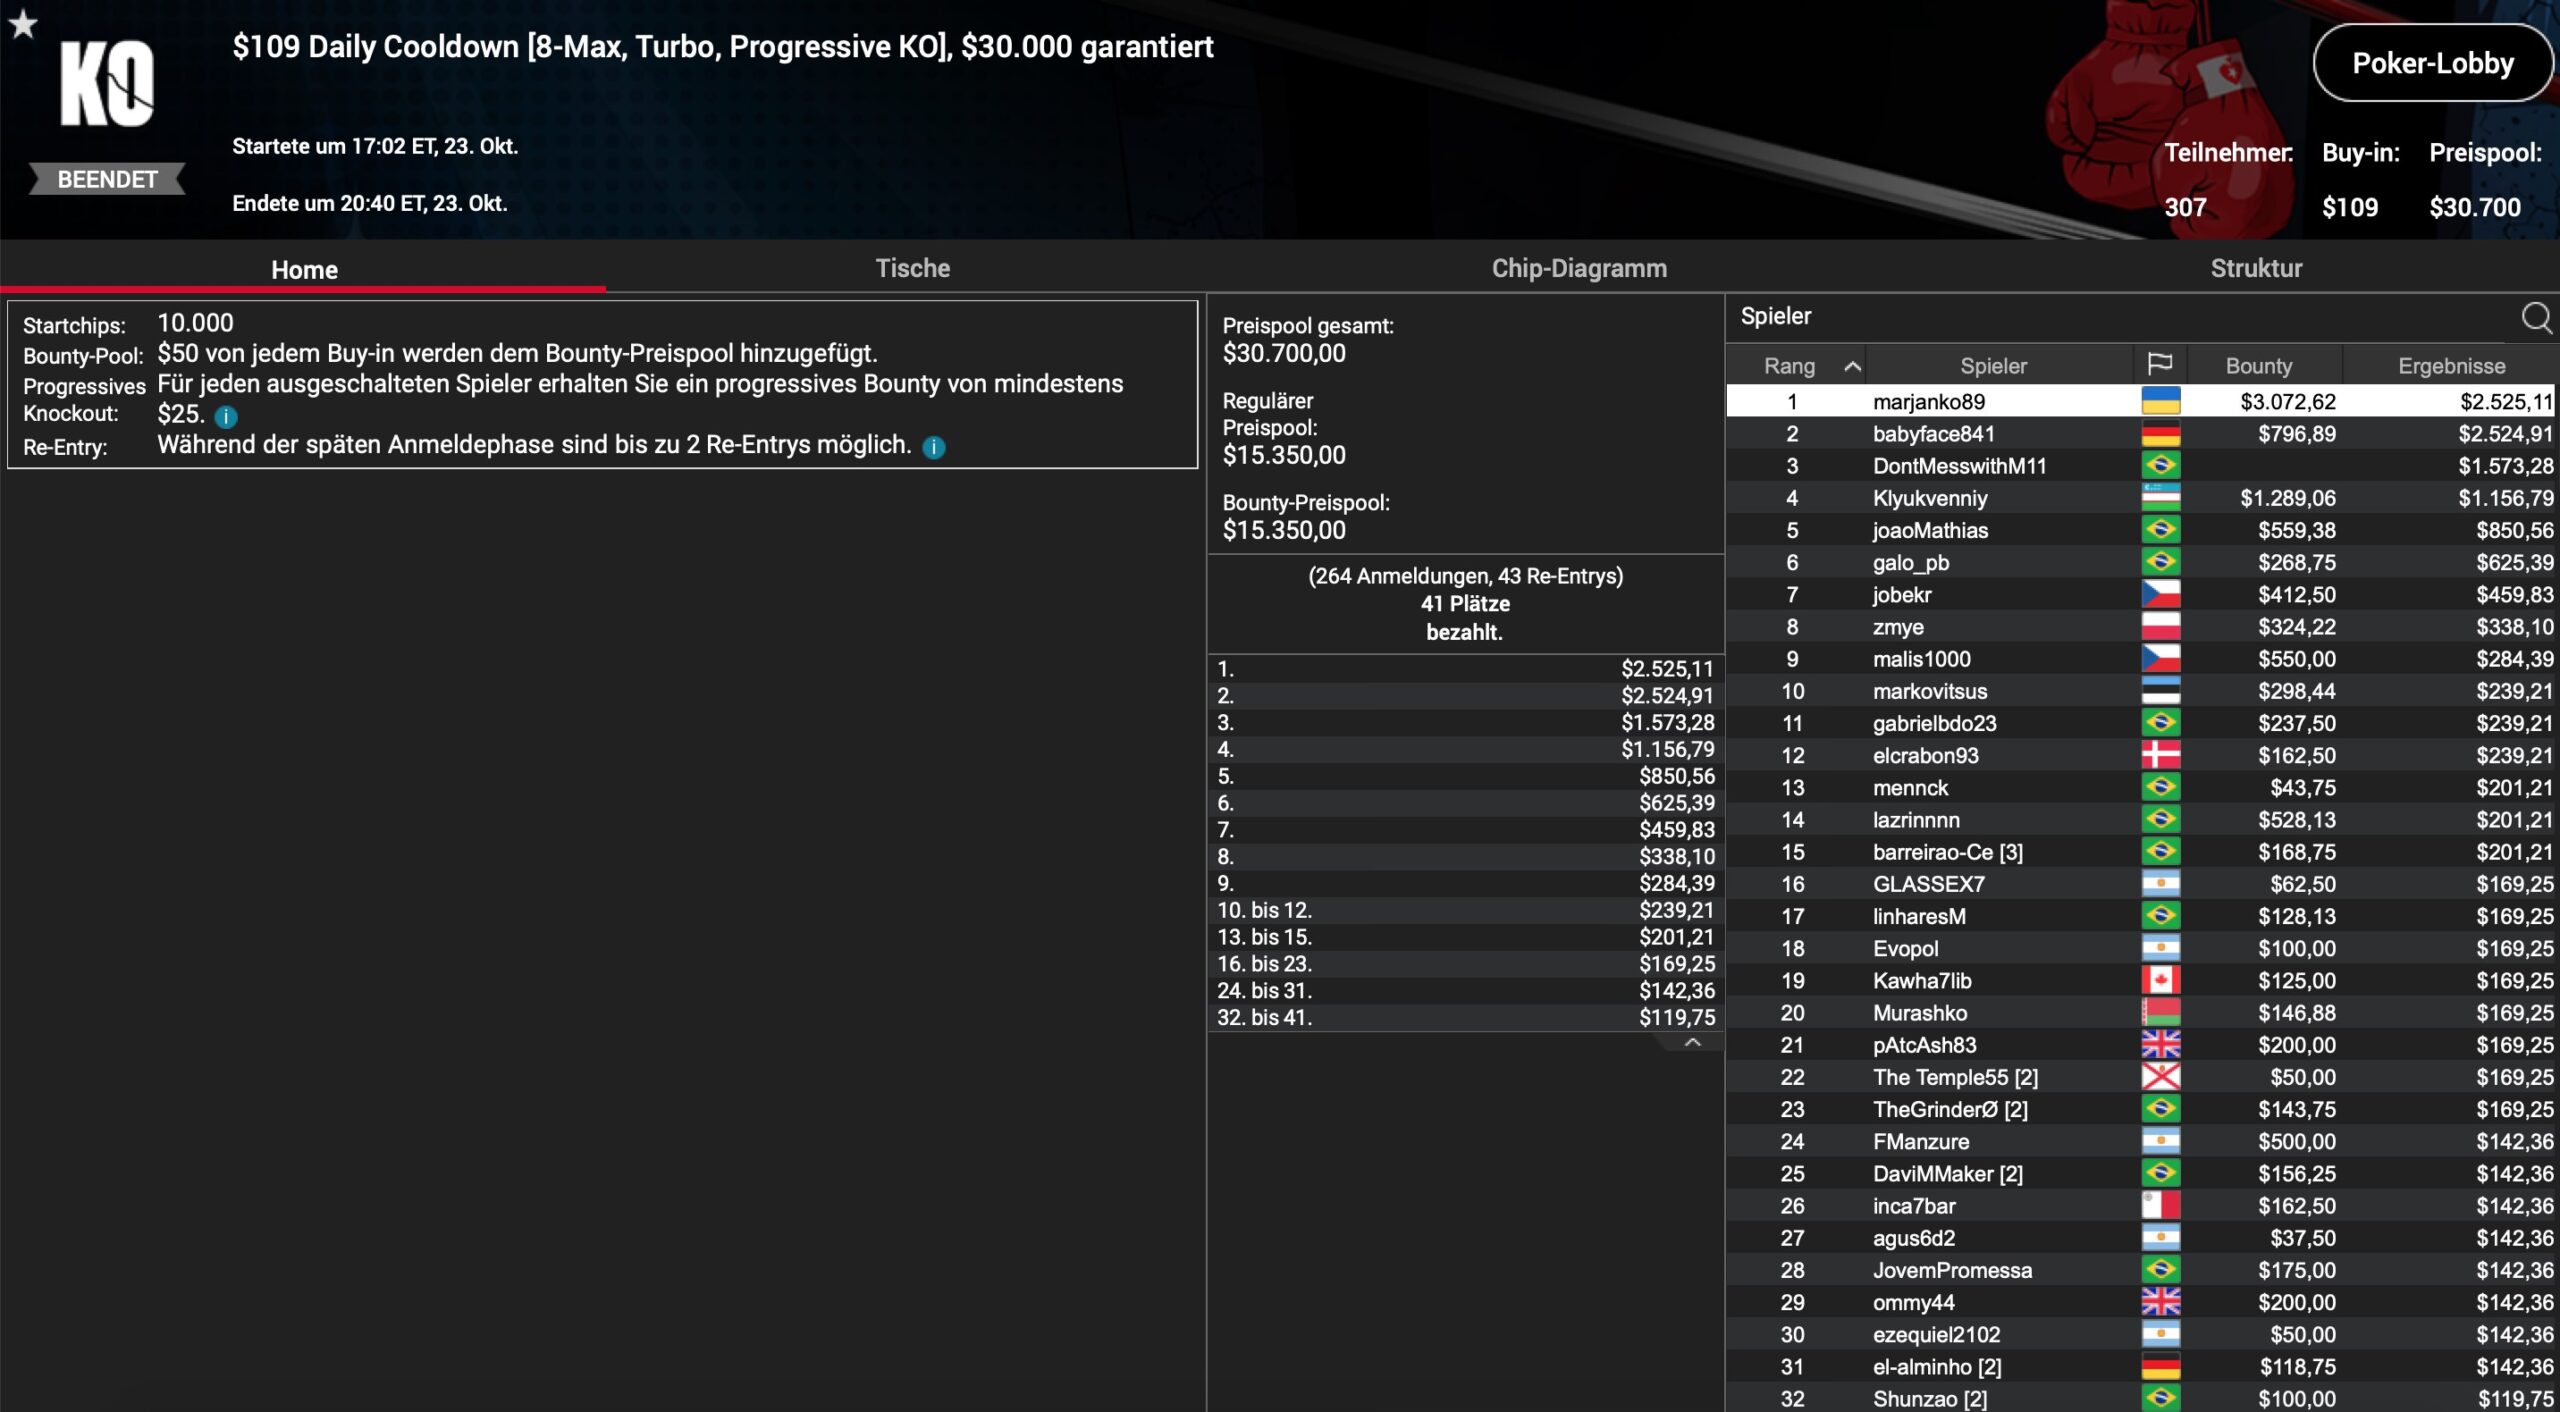
Task: Select the Klyukvenniy player row
Action: pos(1930,498)
